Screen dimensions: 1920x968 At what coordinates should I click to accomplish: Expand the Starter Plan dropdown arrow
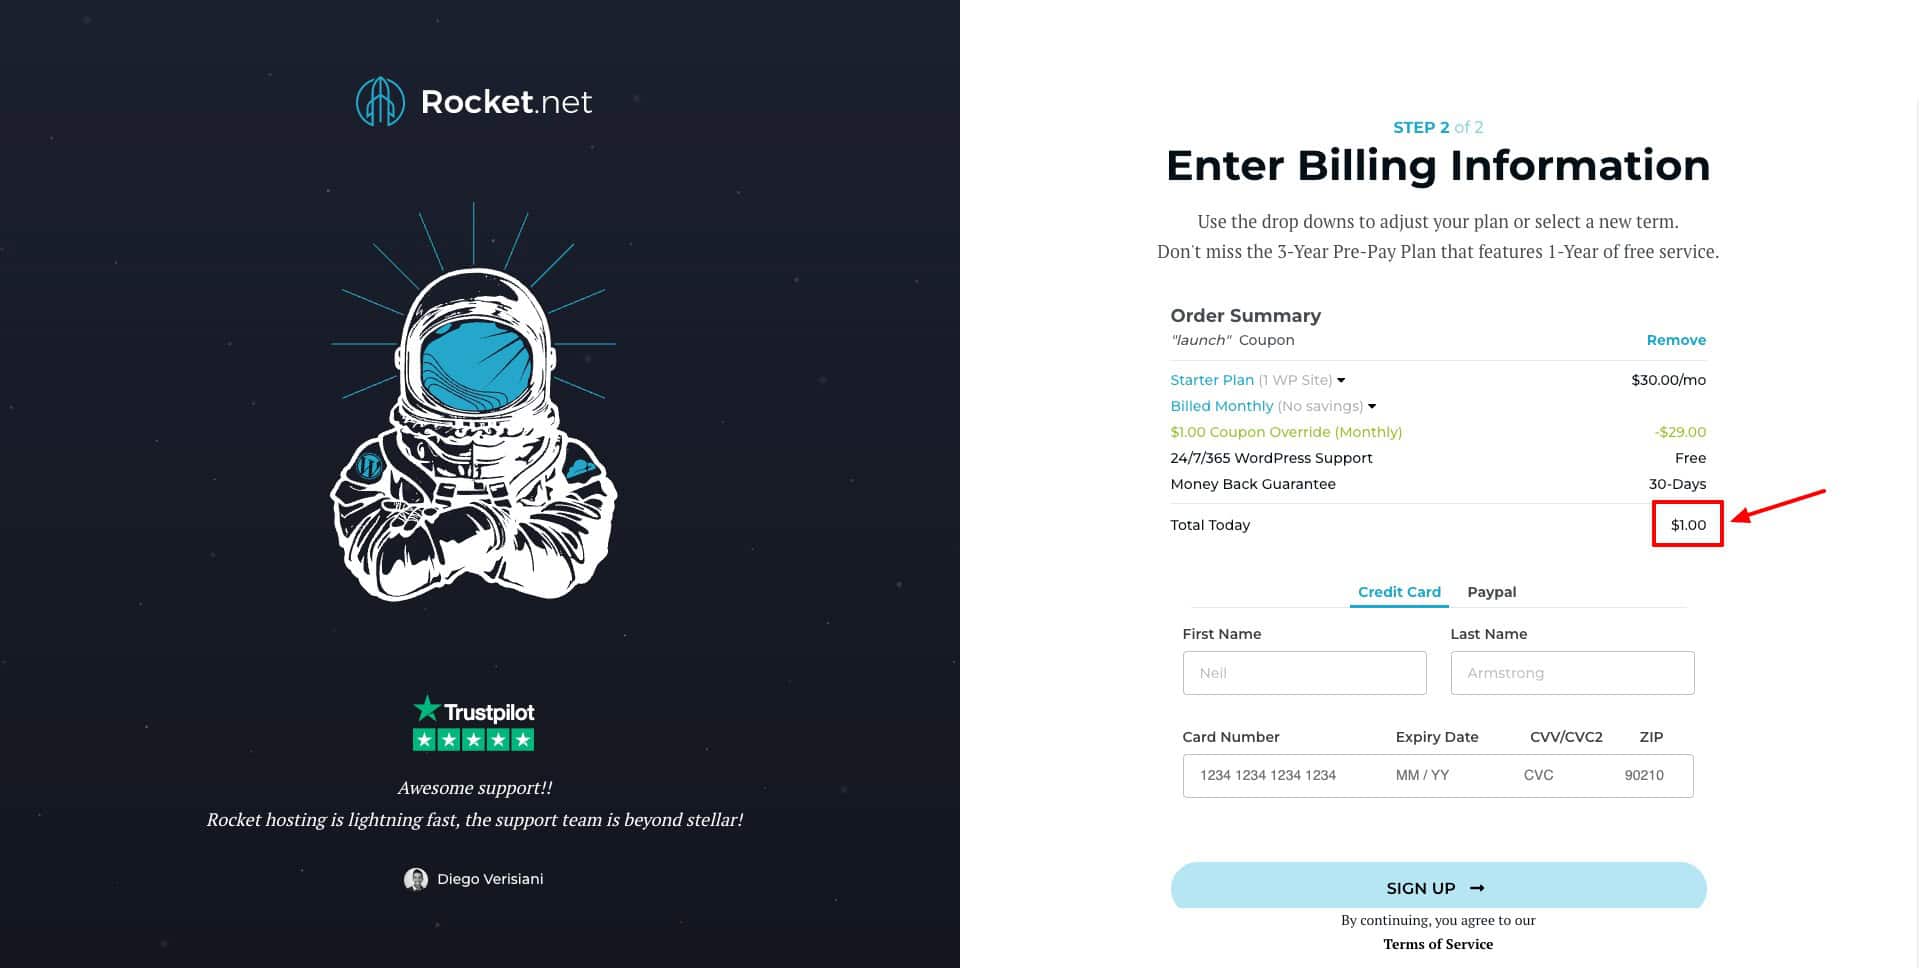(1341, 380)
